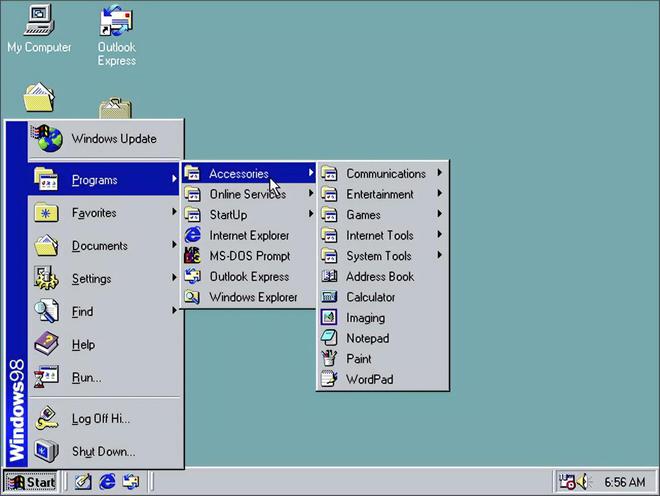
Task: Click the Settings gear icon
Action: (x=46, y=278)
